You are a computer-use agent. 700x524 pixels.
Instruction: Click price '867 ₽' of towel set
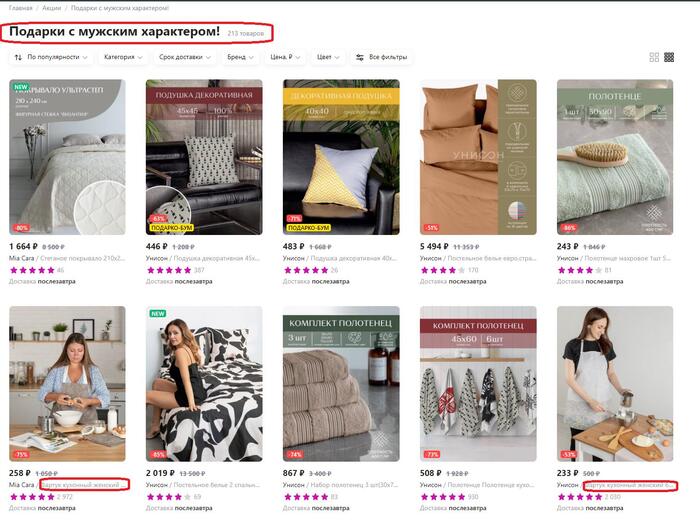click(294, 473)
